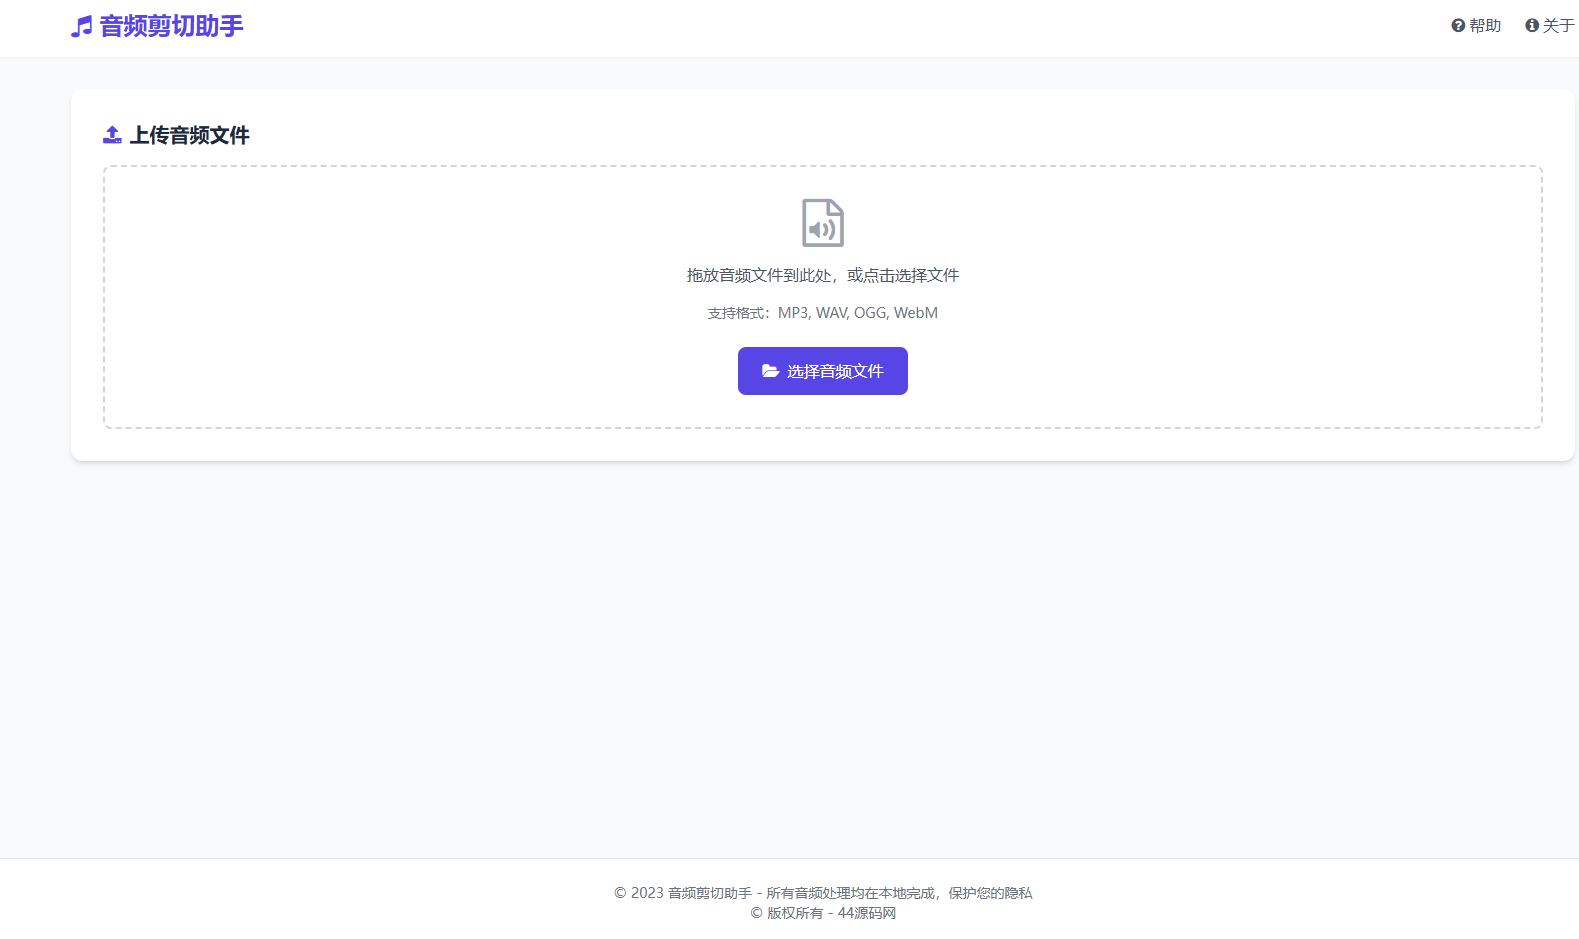Screen dimensions: 1579x939
Task: Click the 拖放音频文件到此处 prompt text
Action: 760,275
